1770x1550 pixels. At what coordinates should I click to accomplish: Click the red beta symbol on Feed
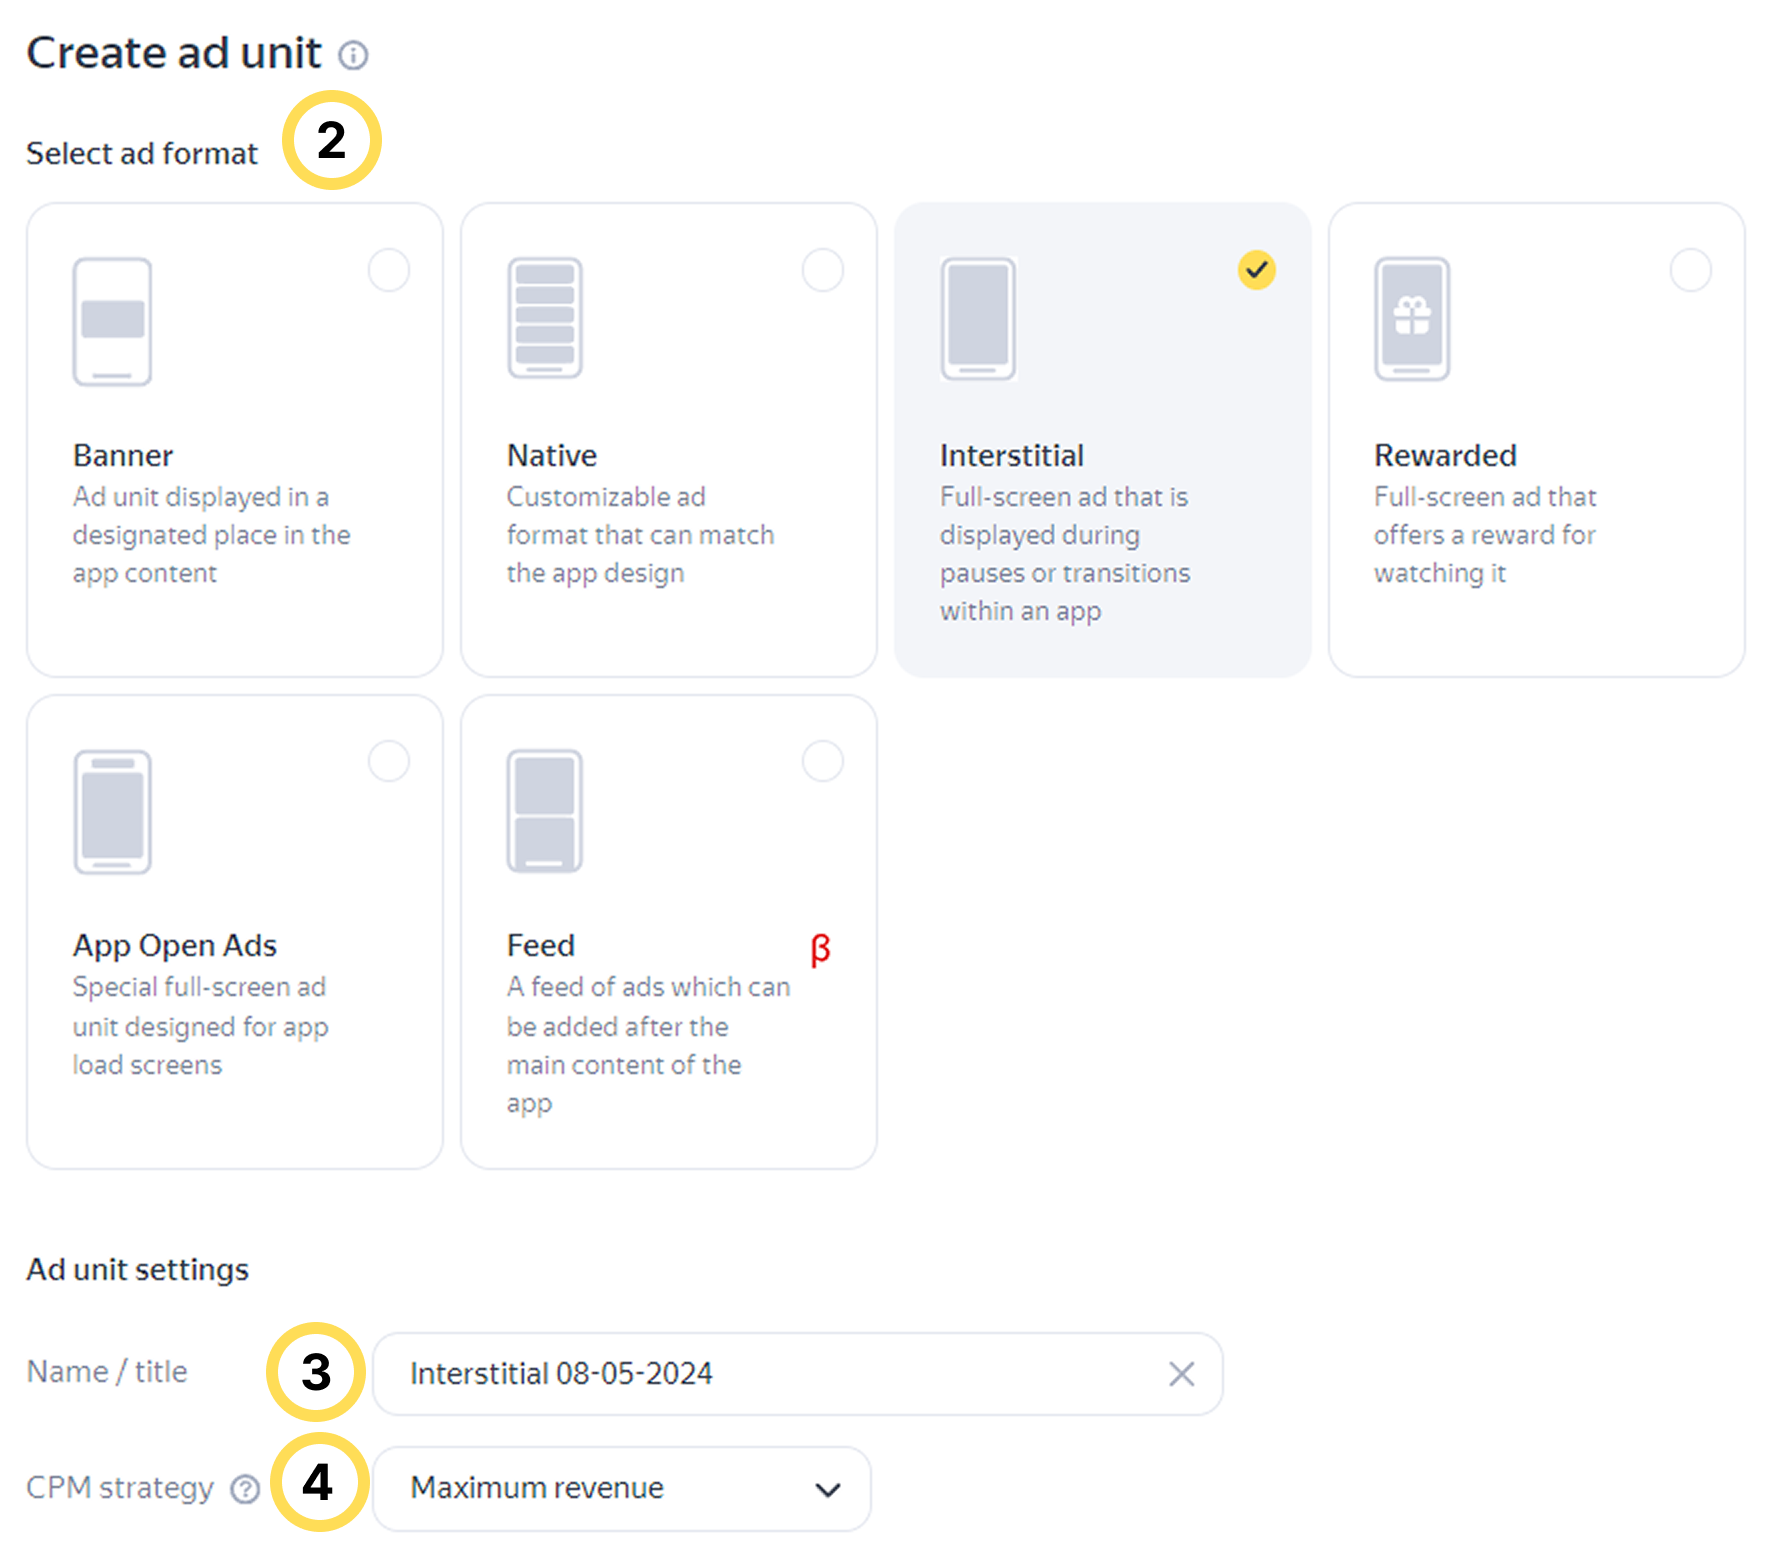pos(820,948)
